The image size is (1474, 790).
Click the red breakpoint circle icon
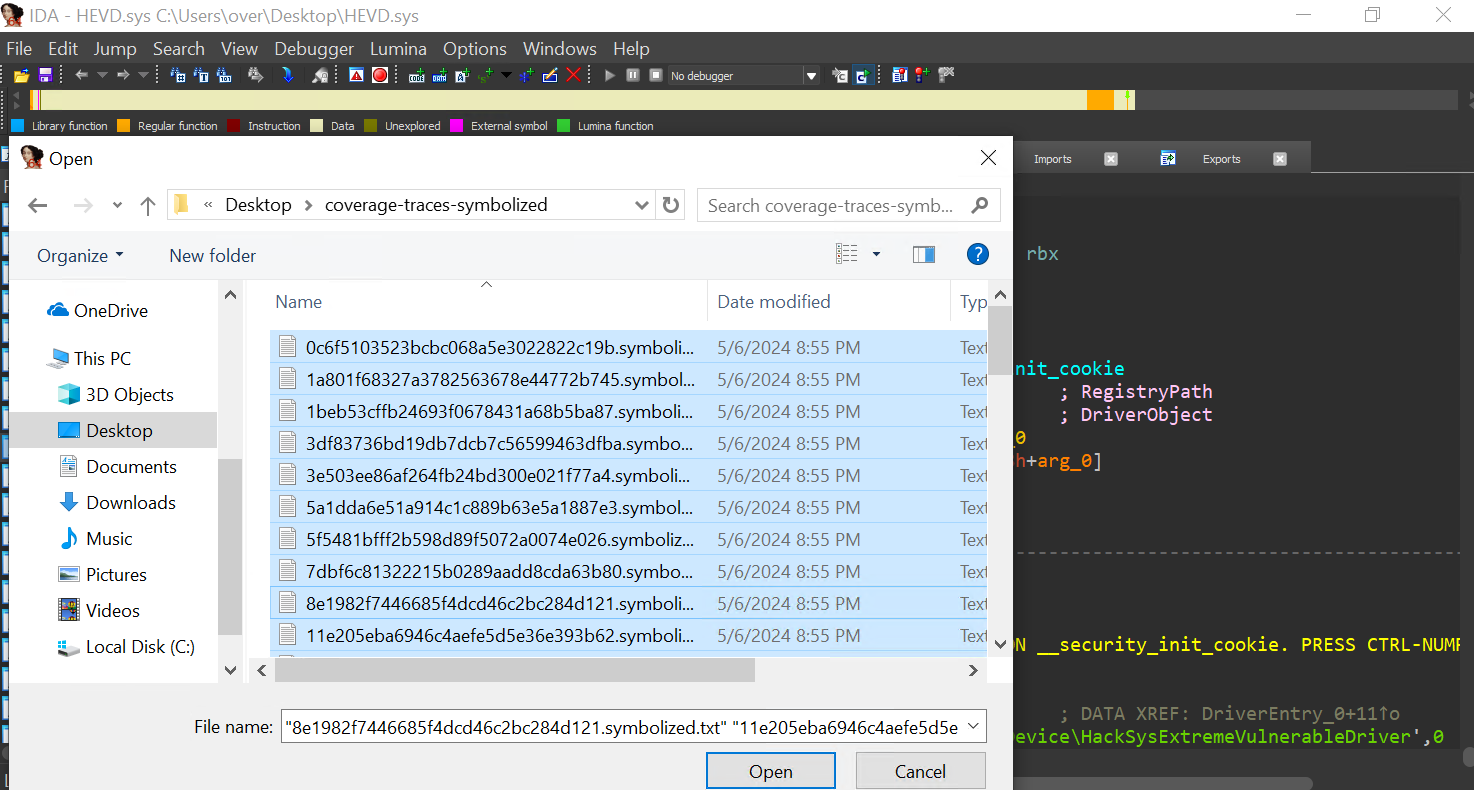pyautogui.click(x=380, y=75)
